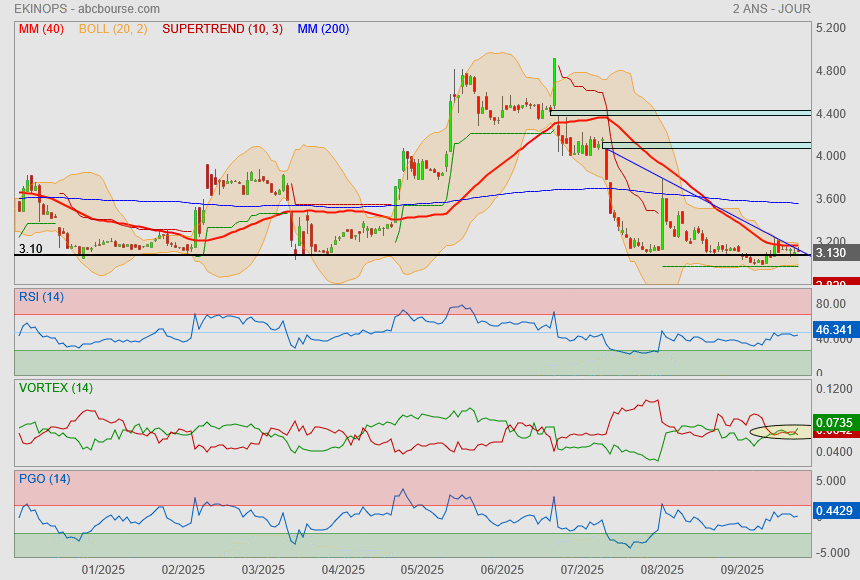Click the current price tag 3.130

(x=832, y=254)
